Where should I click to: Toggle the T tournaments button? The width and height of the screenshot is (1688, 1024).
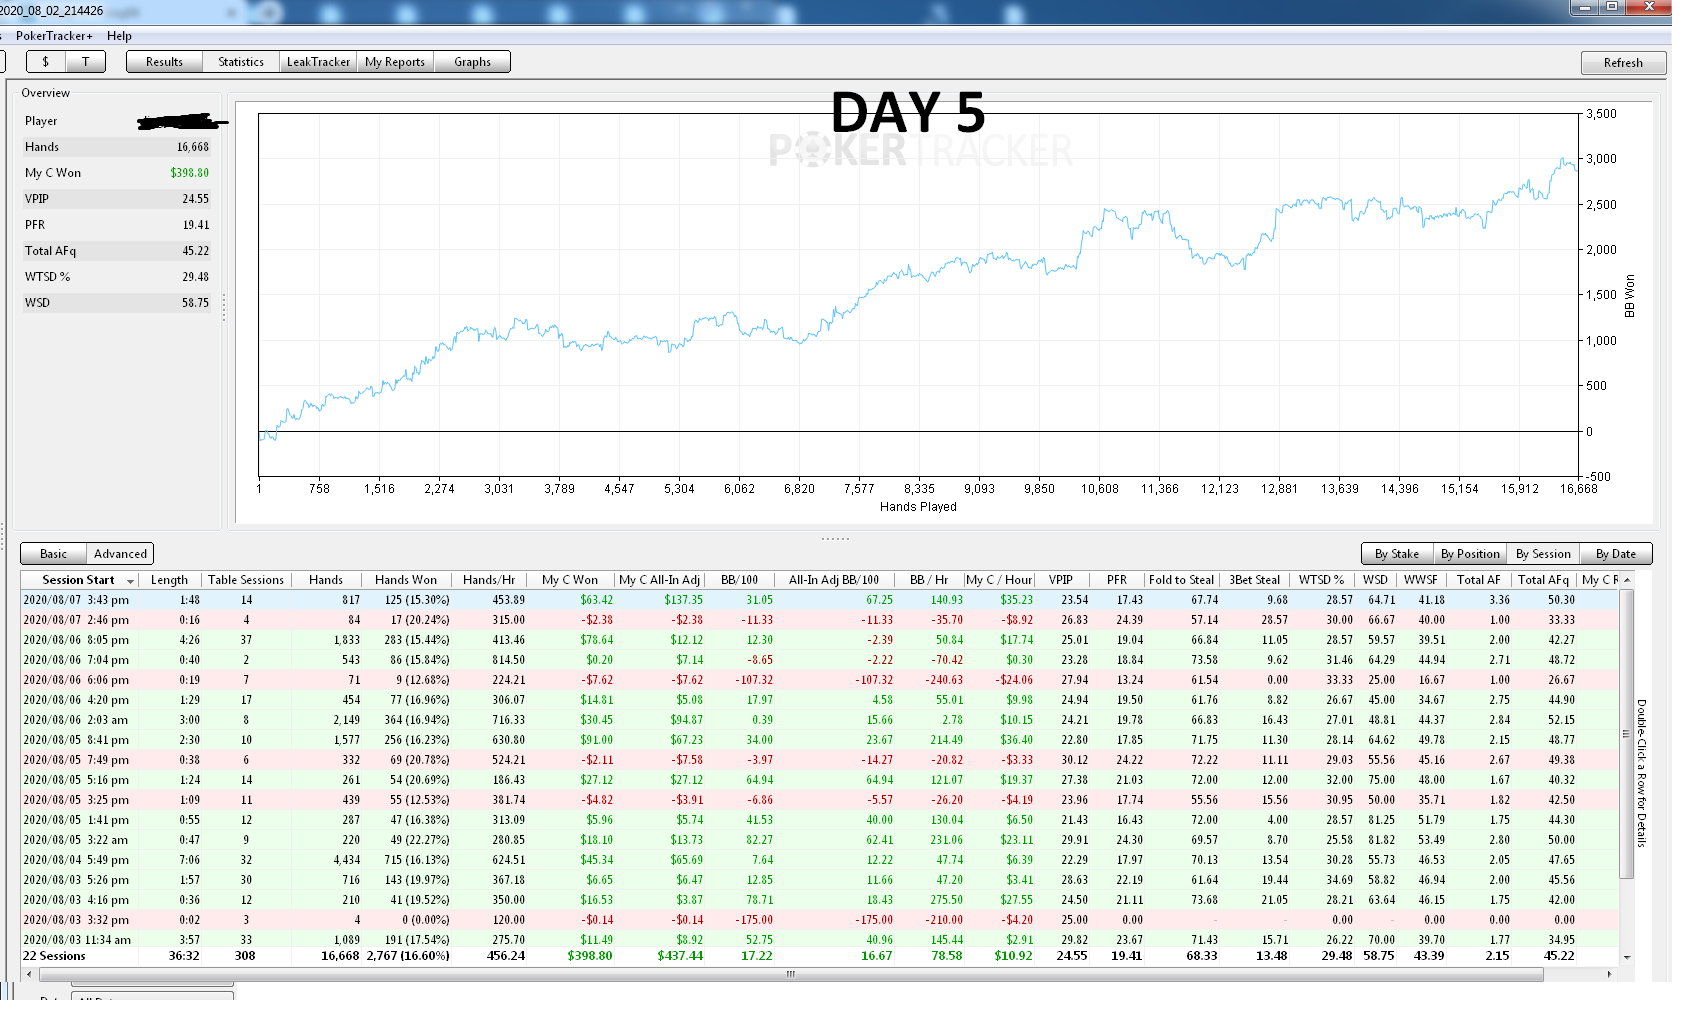coord(86,62)
